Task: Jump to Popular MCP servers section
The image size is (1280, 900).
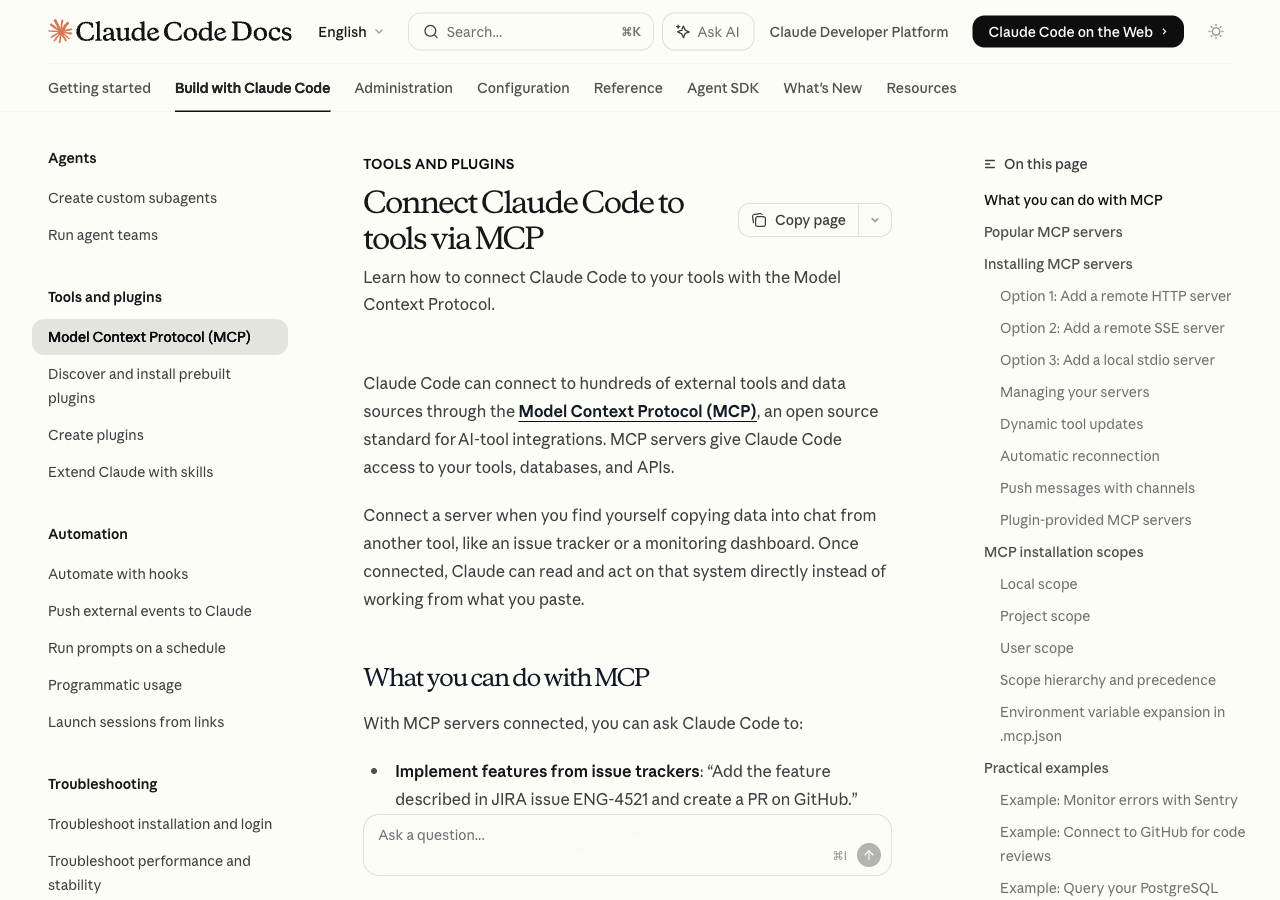Action: pyautogui.click(x=1053, y=232)
